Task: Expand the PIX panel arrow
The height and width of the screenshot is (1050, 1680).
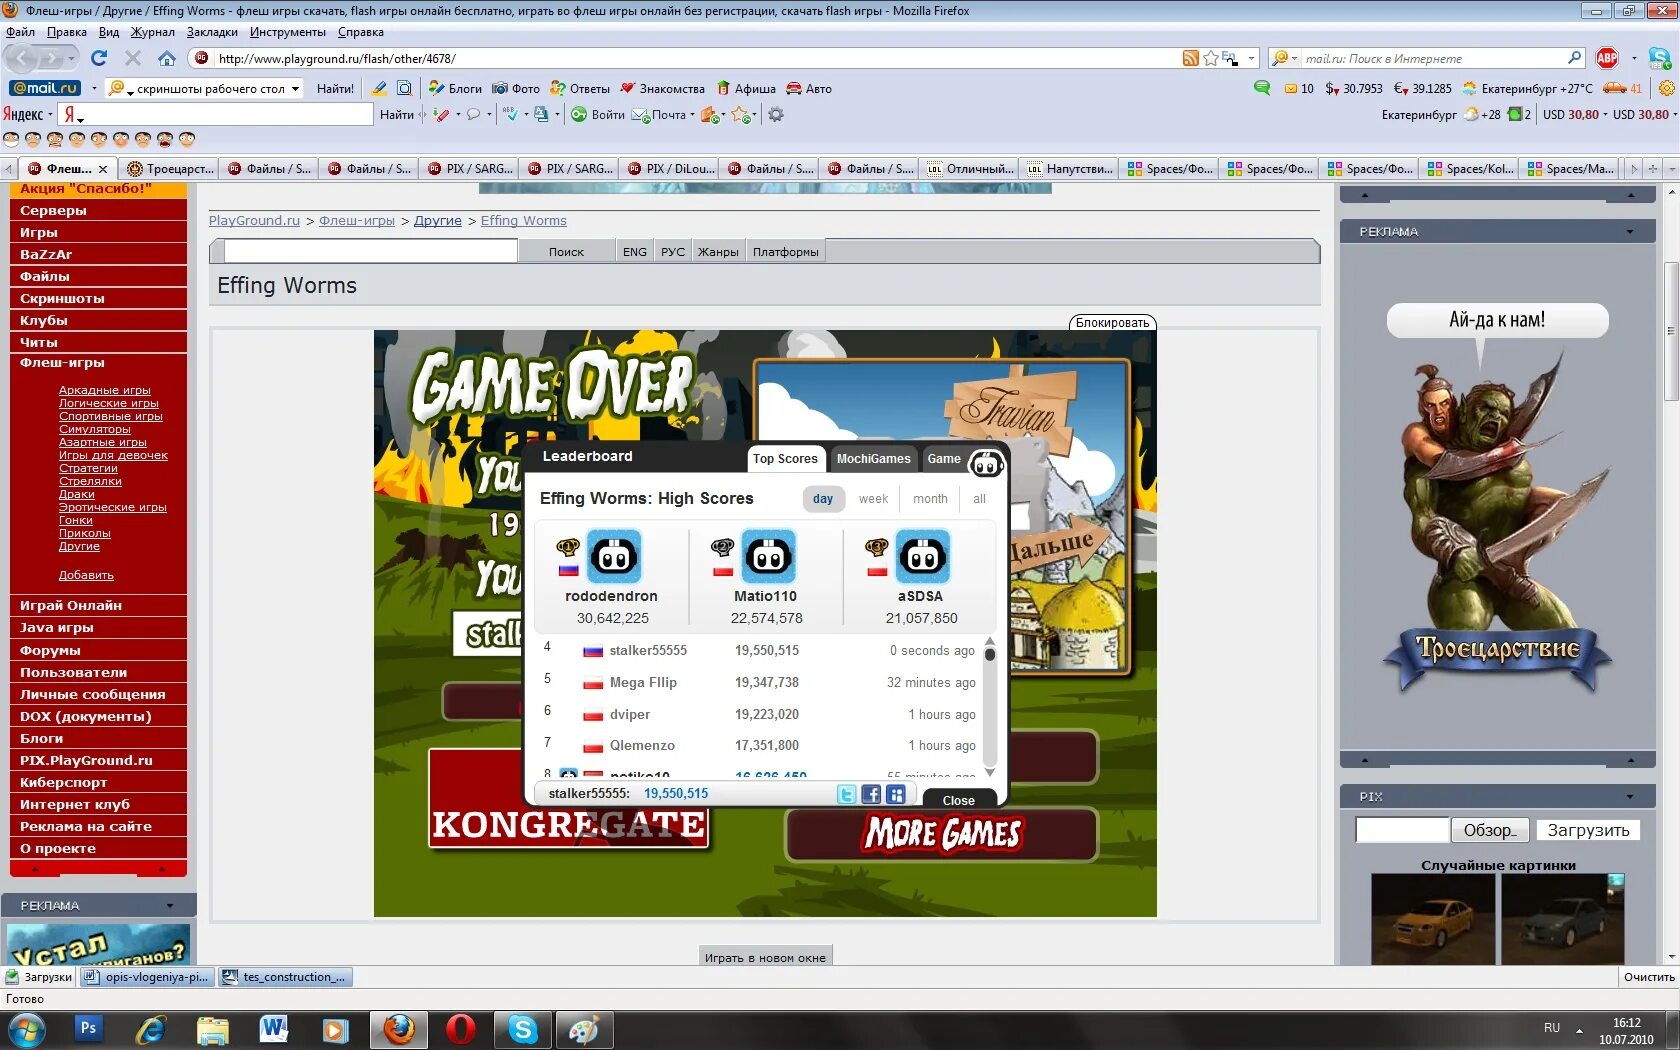Action: 1630,797
